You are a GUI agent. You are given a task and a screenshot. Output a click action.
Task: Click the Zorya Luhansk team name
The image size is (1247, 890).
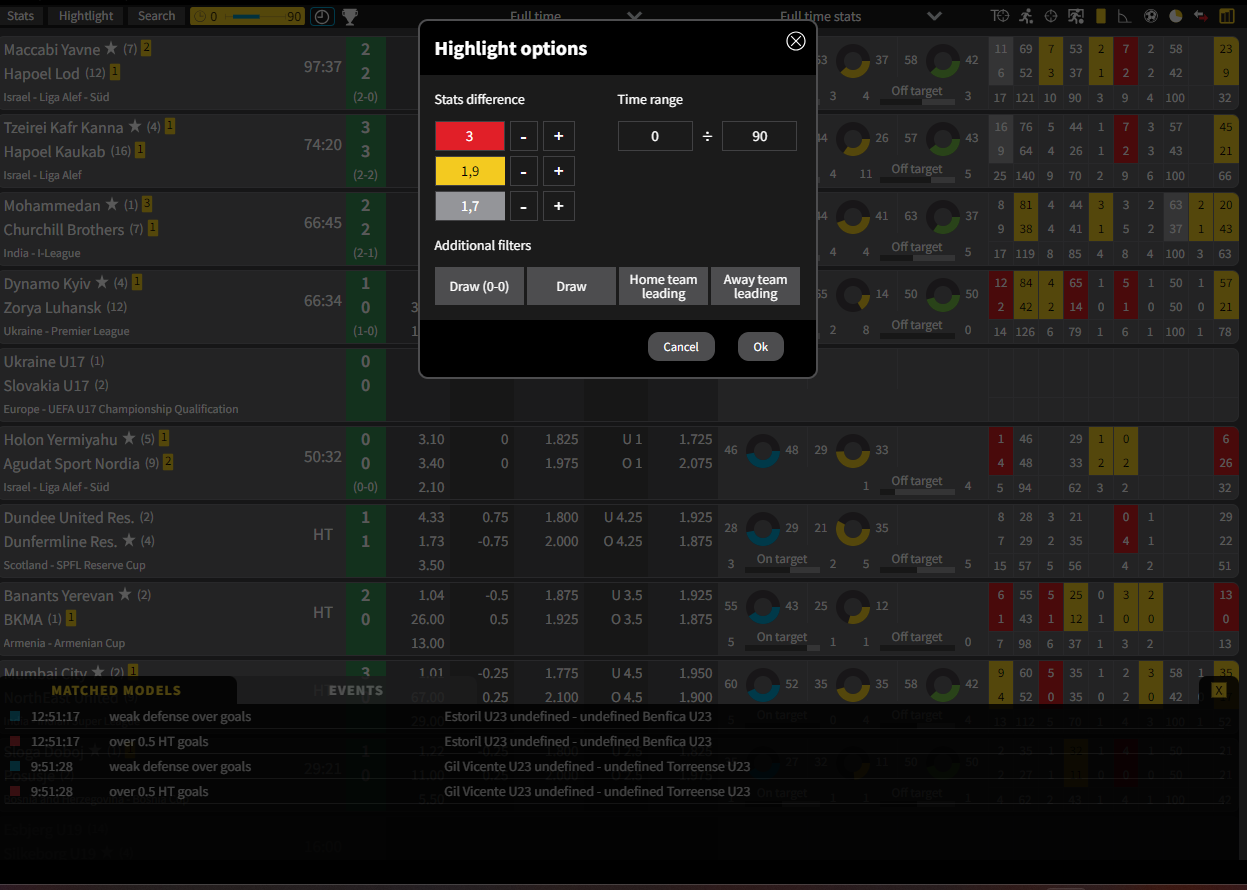click(x=52, y=307)
